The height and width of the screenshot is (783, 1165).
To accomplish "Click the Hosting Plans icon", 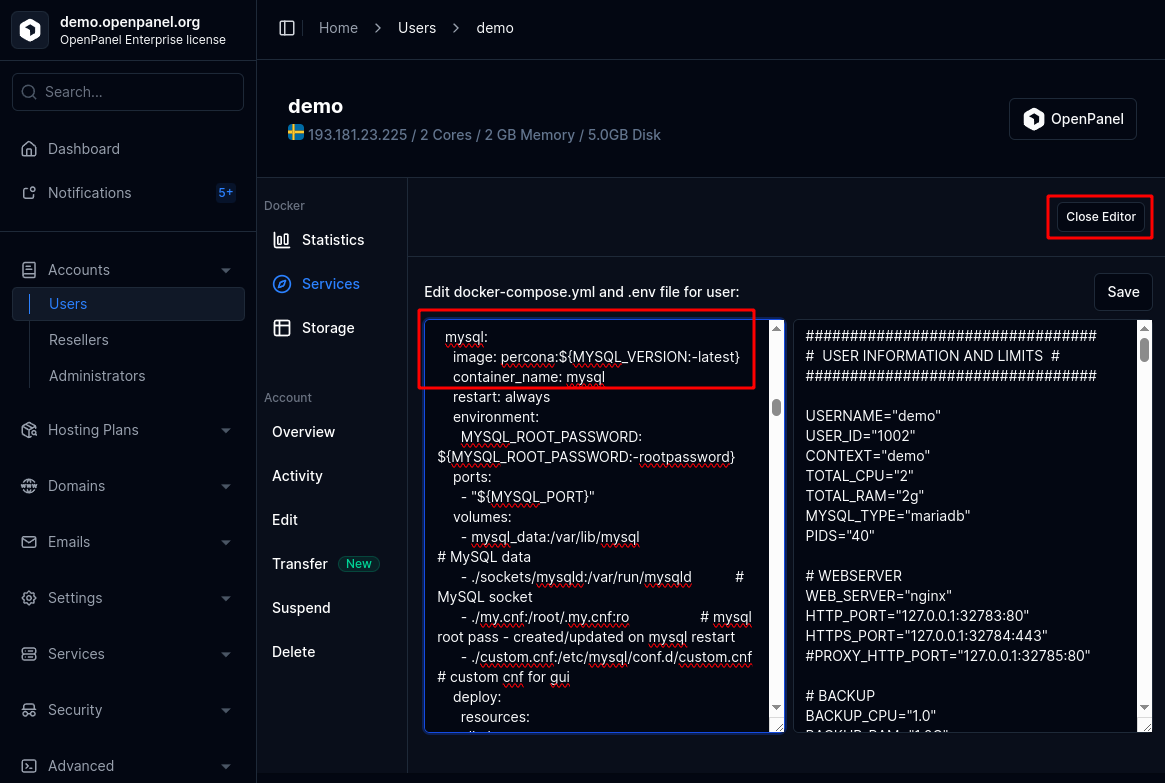I will (x=29, y=430).
